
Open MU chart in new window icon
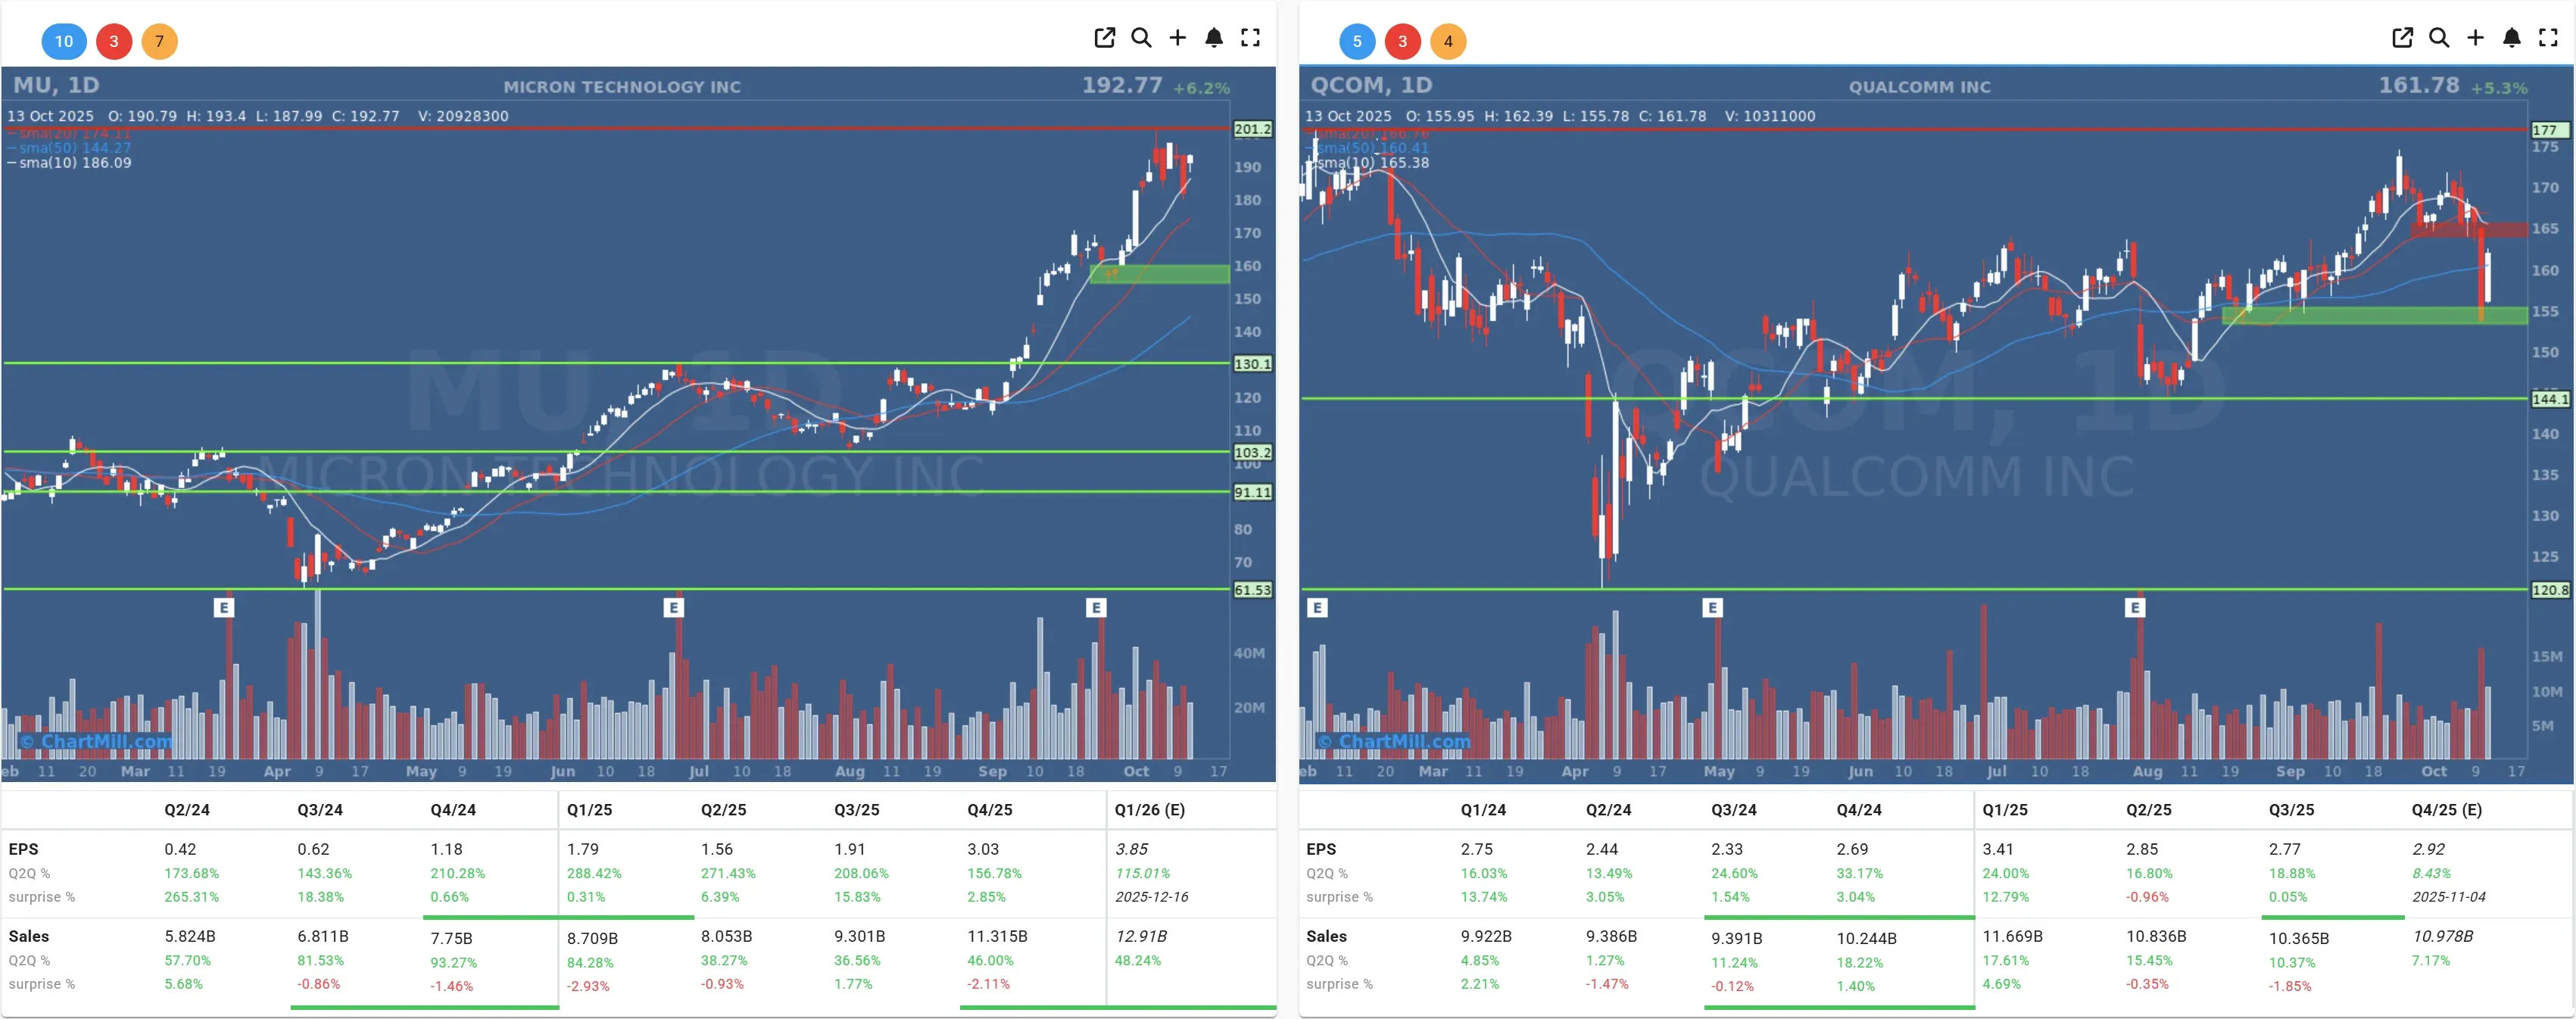[1104, 38]
